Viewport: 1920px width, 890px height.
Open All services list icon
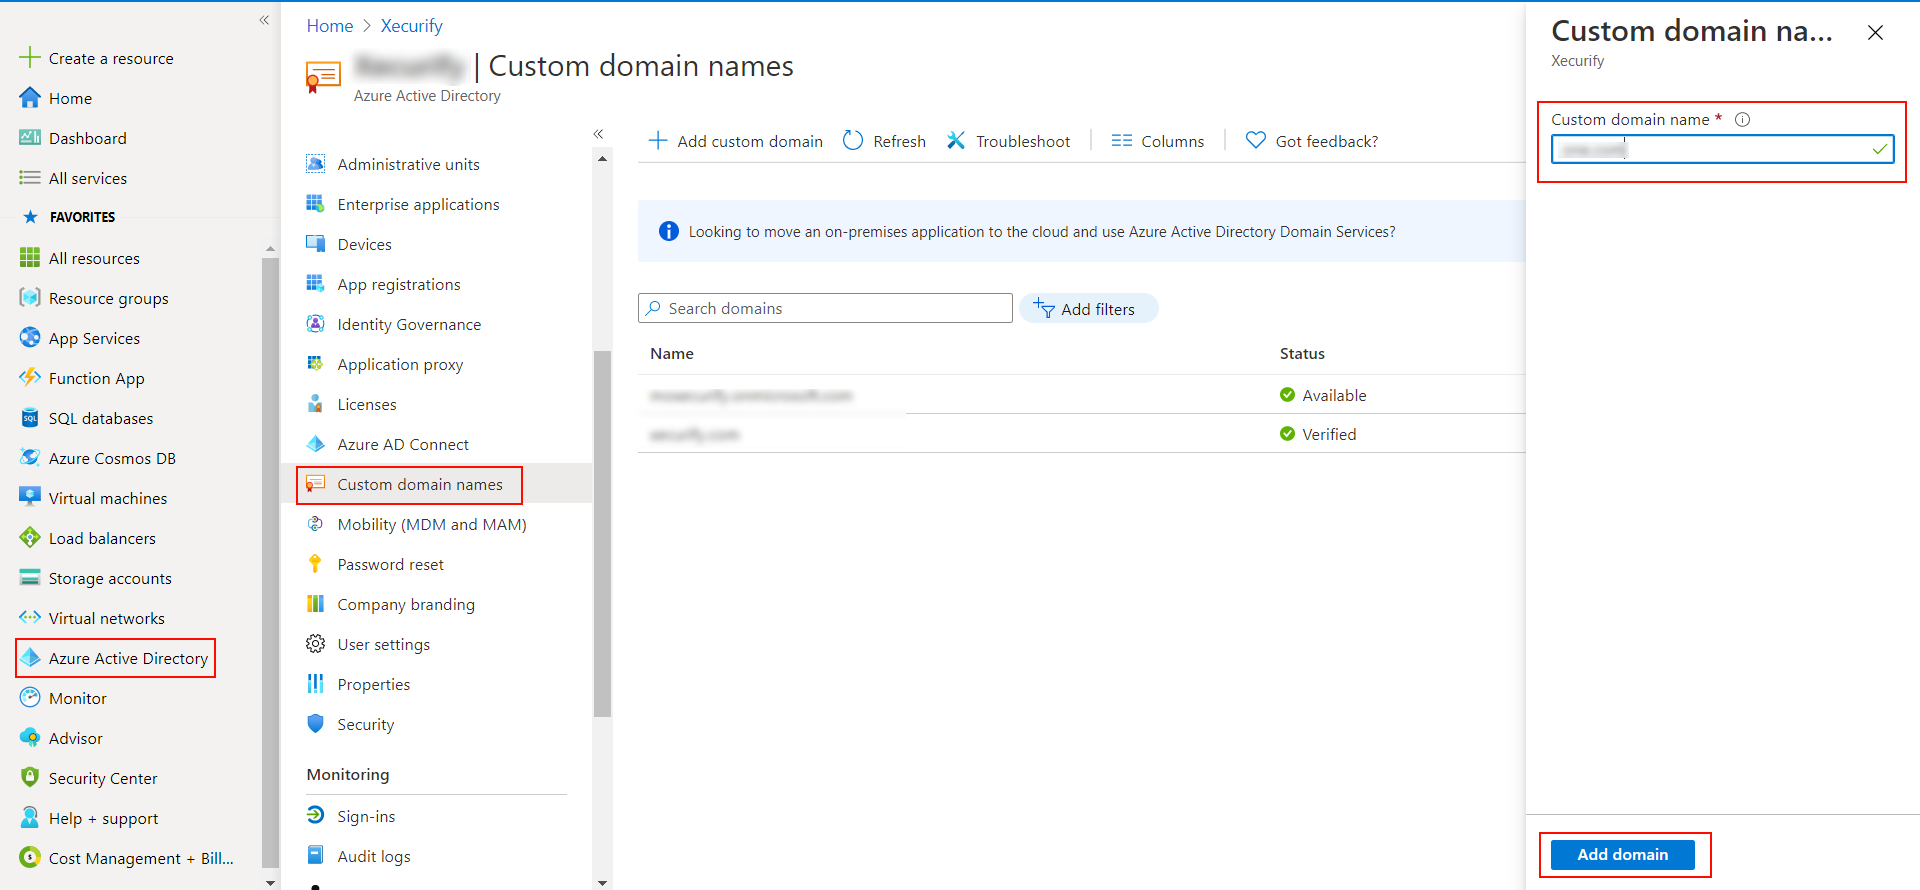30,178
